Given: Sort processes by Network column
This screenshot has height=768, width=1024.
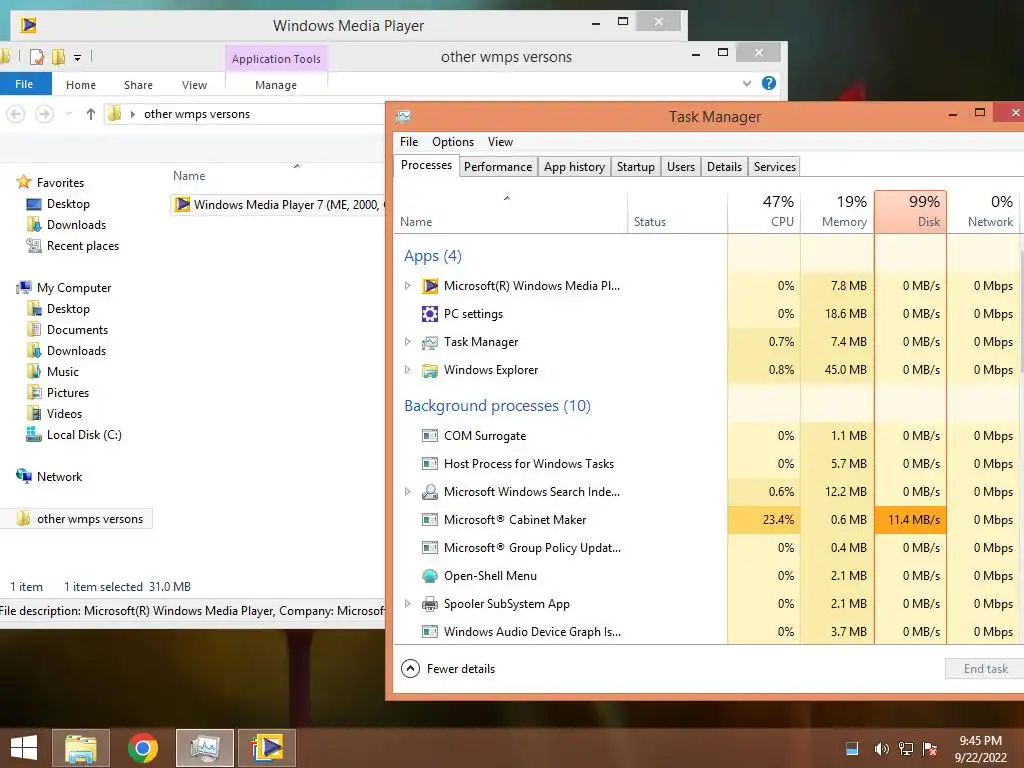Looking at the screenshot, I should pyautogui.click(x=984, y=212).
